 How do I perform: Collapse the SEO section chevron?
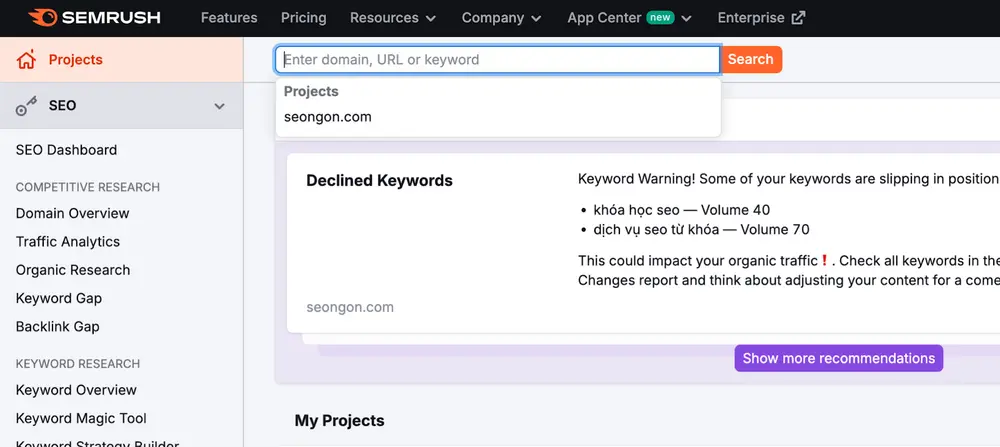coord(219,106)
